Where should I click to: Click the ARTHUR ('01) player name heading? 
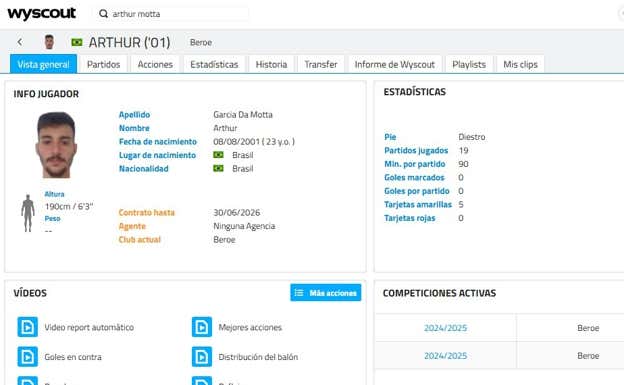tap(129, 42)
